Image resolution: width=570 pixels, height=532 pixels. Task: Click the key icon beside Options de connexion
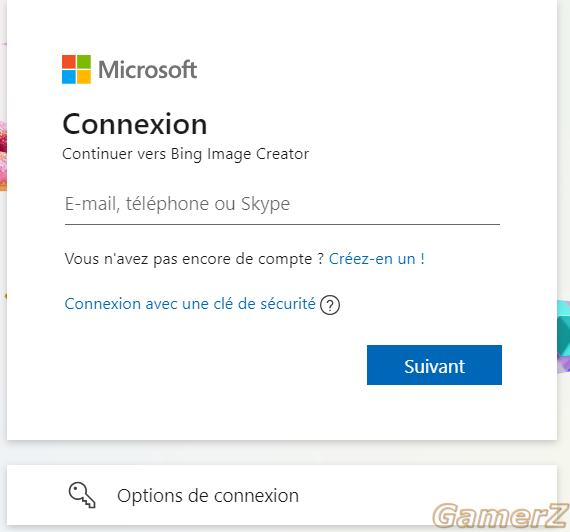pos(82,495)
